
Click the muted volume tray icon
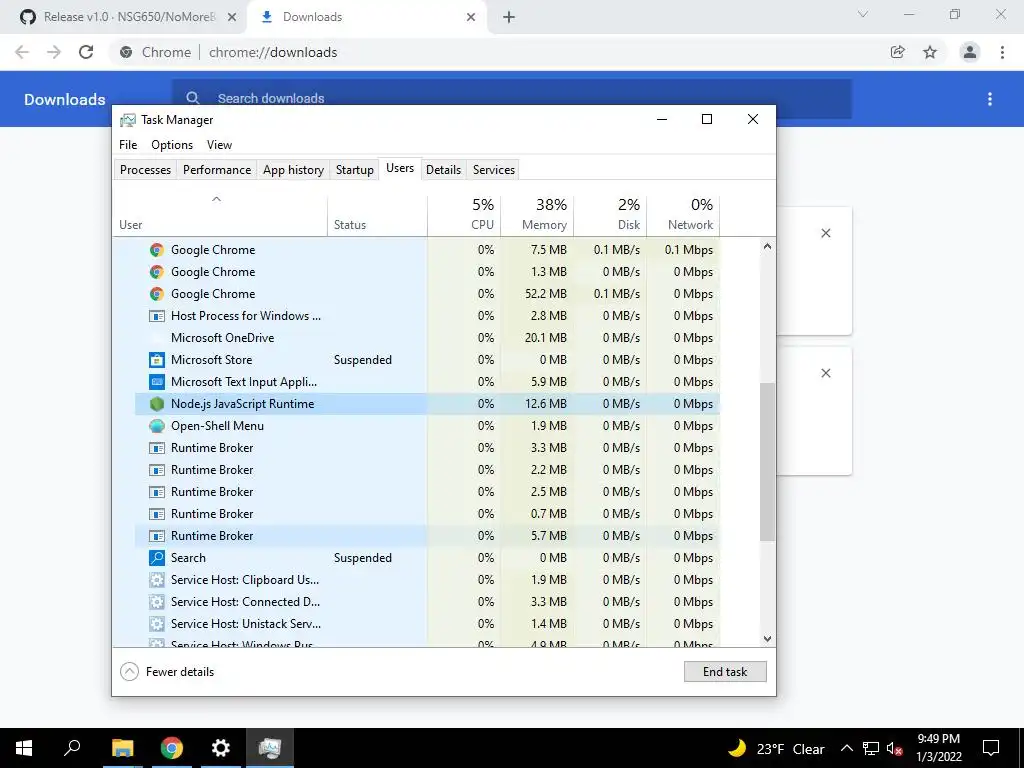894,748
